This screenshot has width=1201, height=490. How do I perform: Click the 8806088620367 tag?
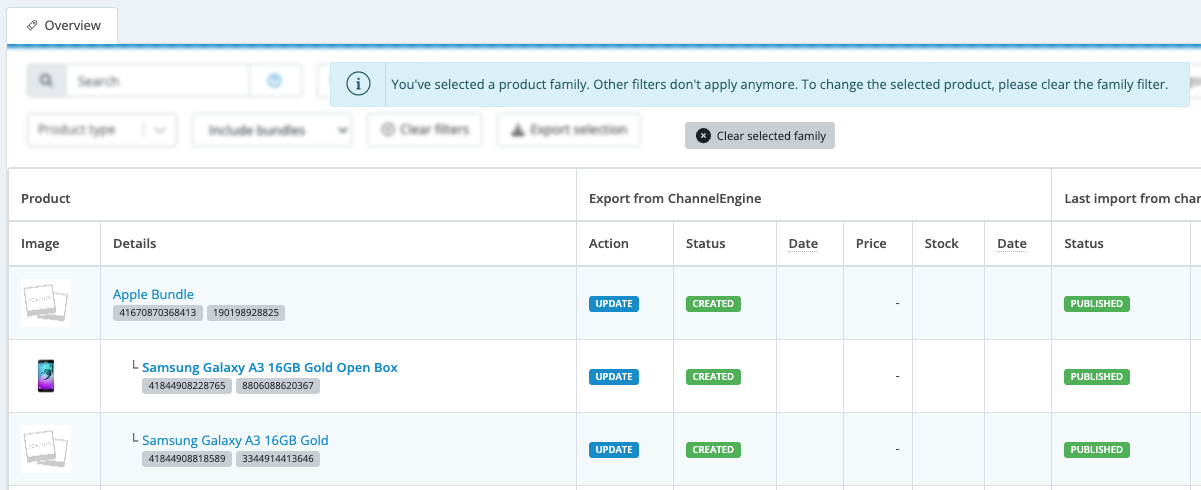(278, 386)
